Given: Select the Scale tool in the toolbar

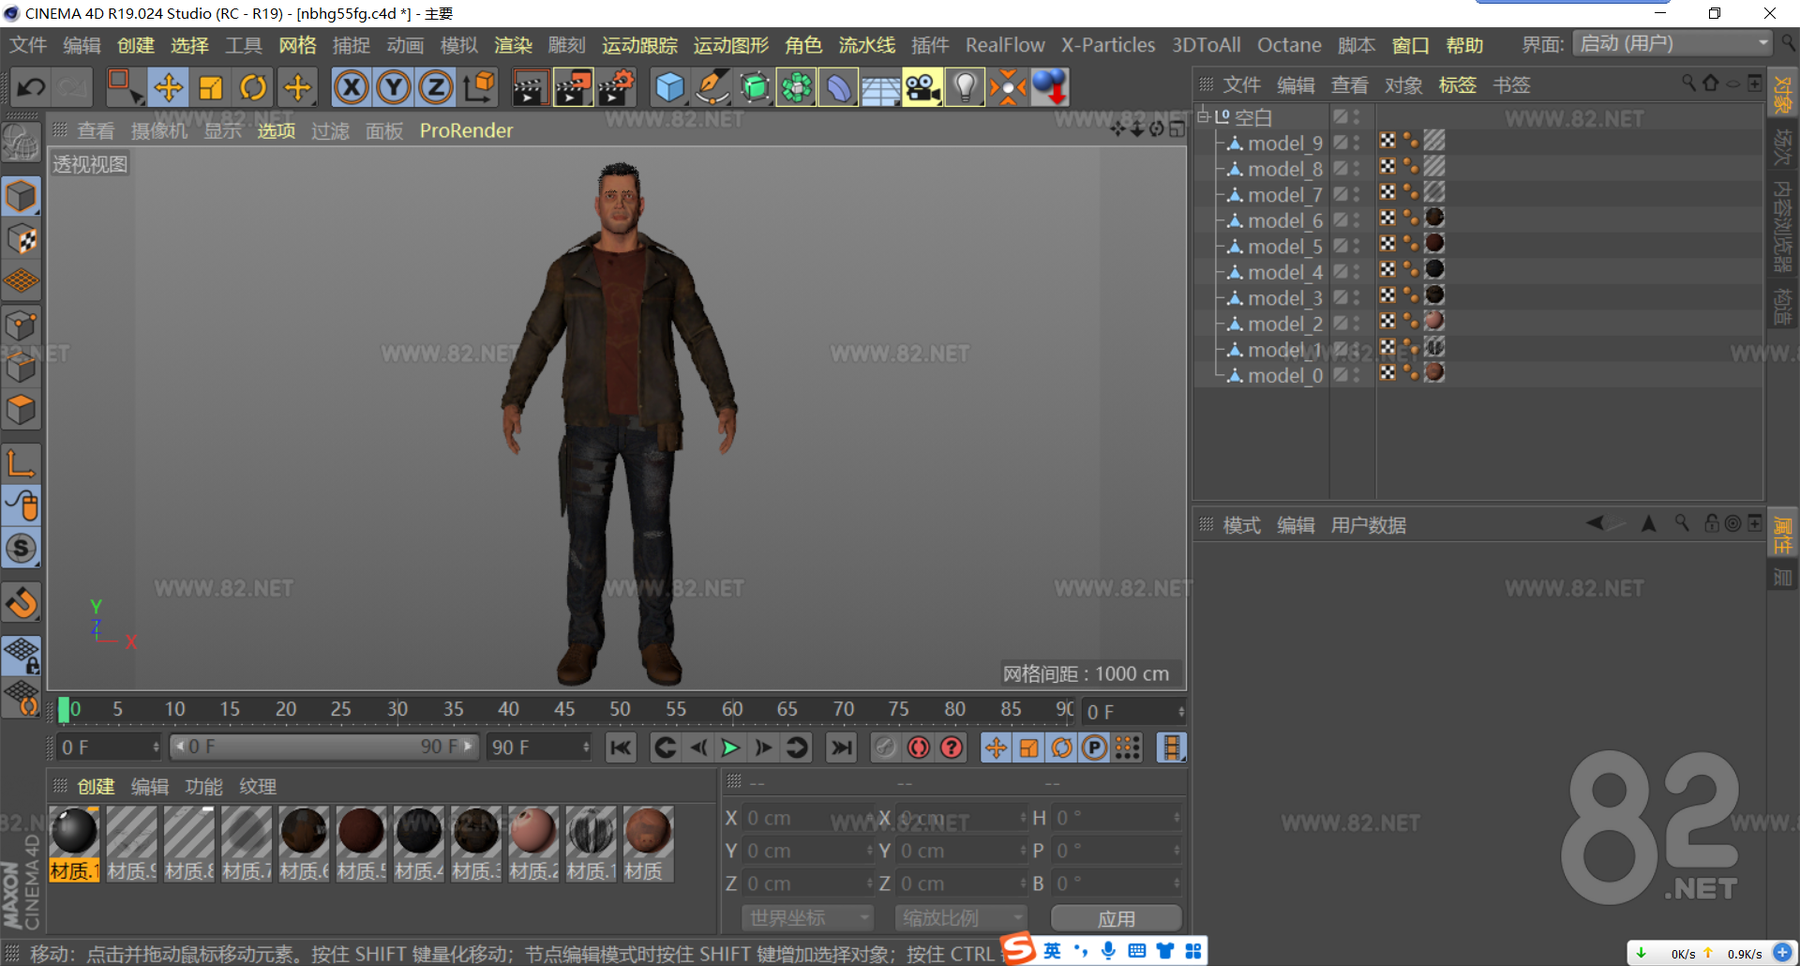Looking at the screenshot, I should click(x=210, y=87).
